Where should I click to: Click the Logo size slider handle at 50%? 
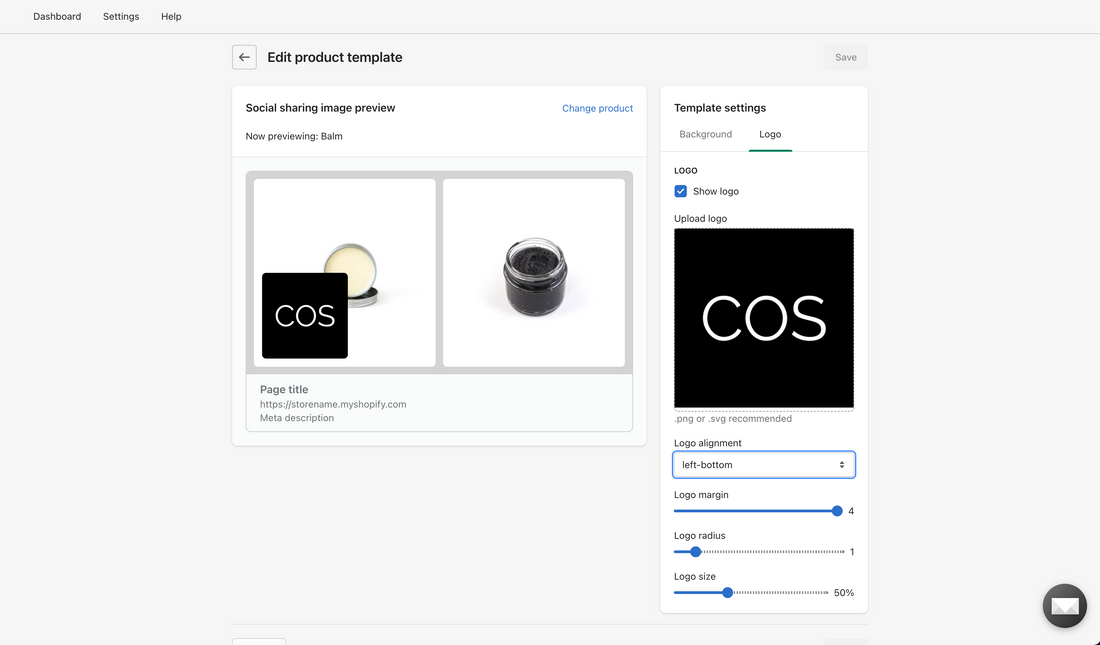click(x=726, y=592)
